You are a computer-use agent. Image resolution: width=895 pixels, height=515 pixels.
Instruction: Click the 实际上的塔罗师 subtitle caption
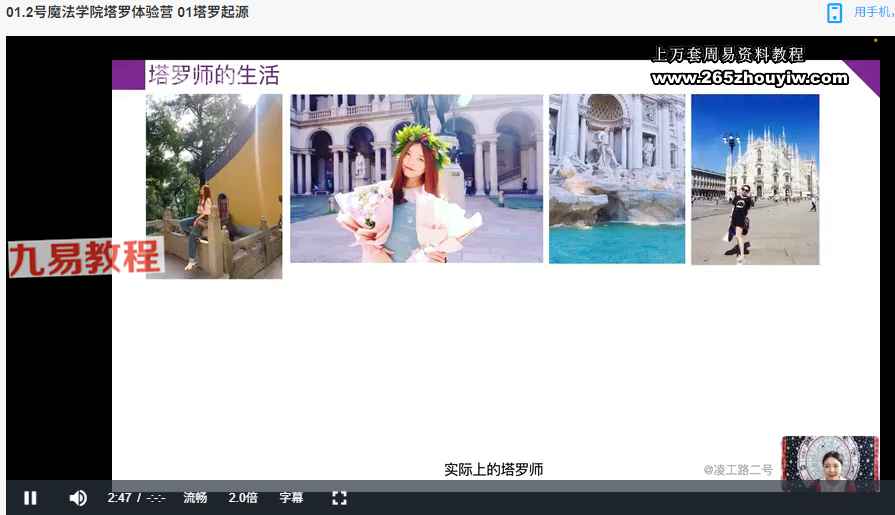pyautogui.click(x=493, y=469)
